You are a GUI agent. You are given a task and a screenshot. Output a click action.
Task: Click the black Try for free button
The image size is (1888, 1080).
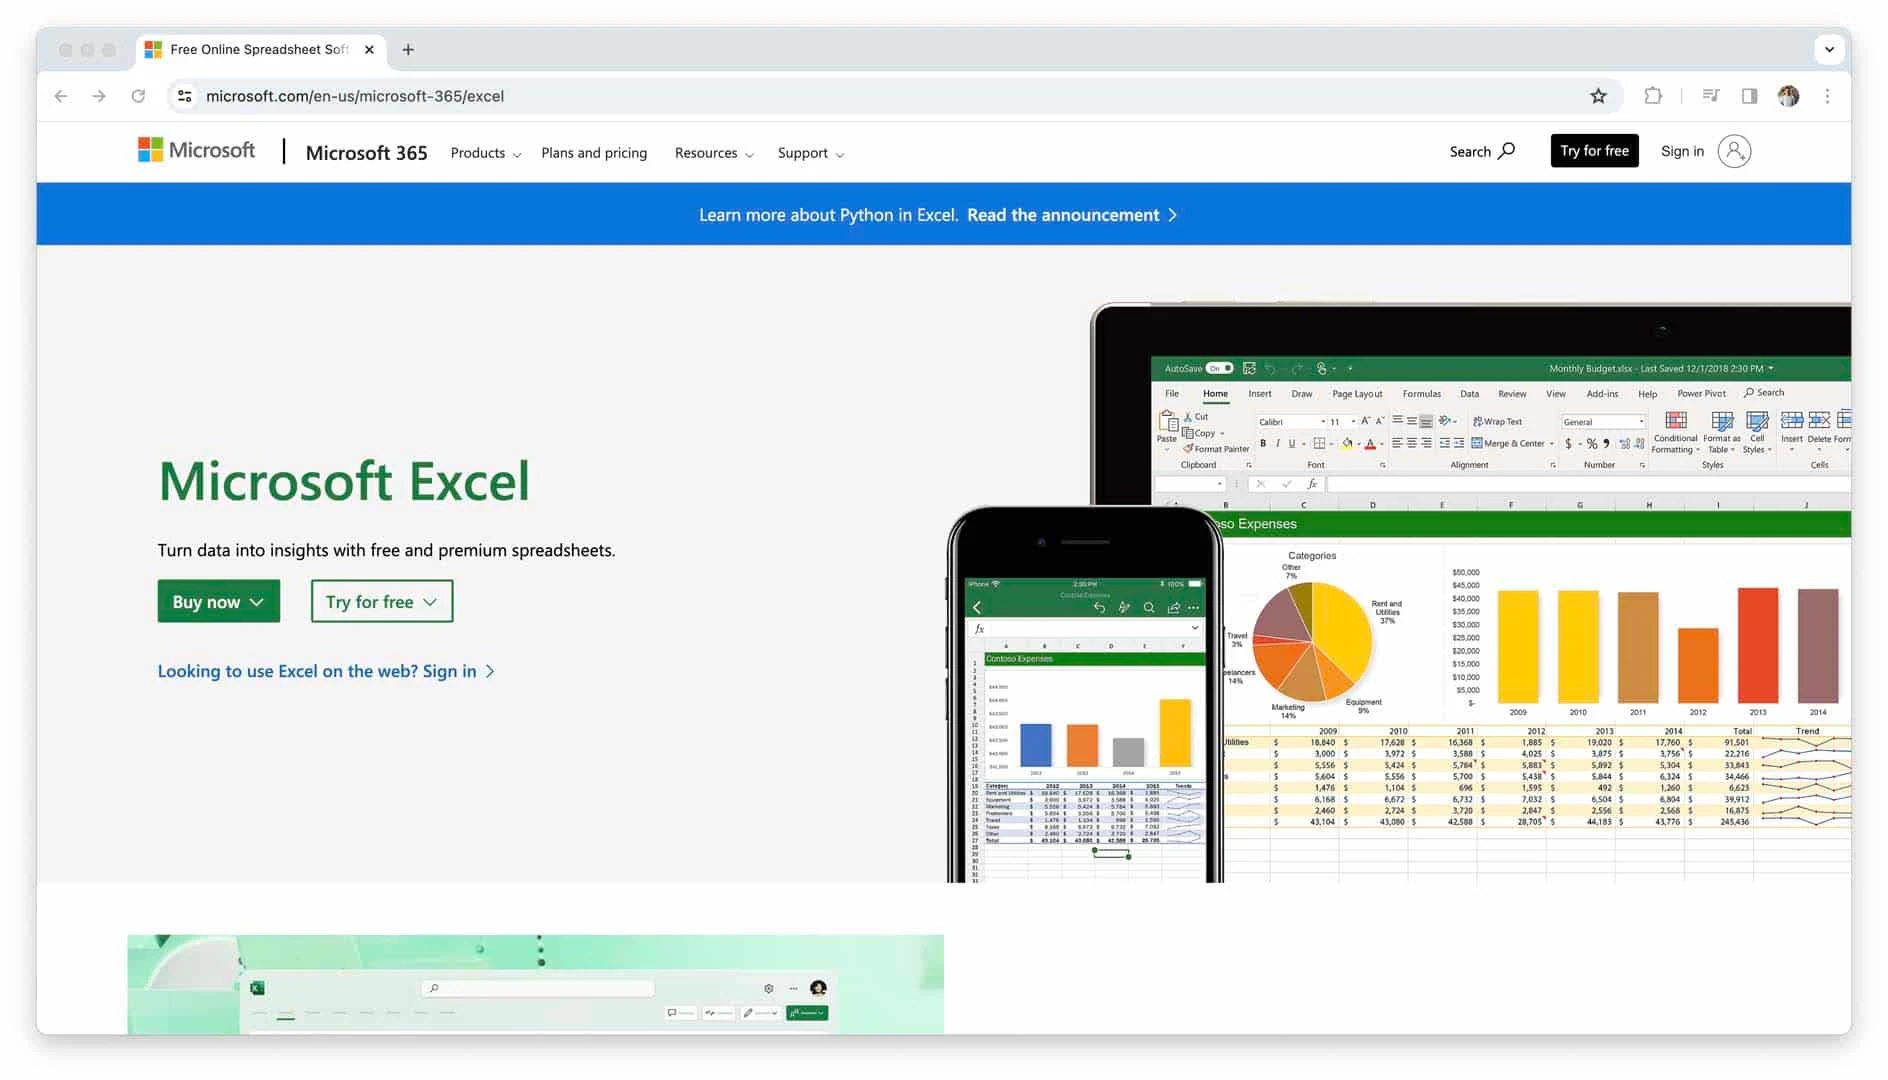pyautogui.click(x=1594, y=151)
